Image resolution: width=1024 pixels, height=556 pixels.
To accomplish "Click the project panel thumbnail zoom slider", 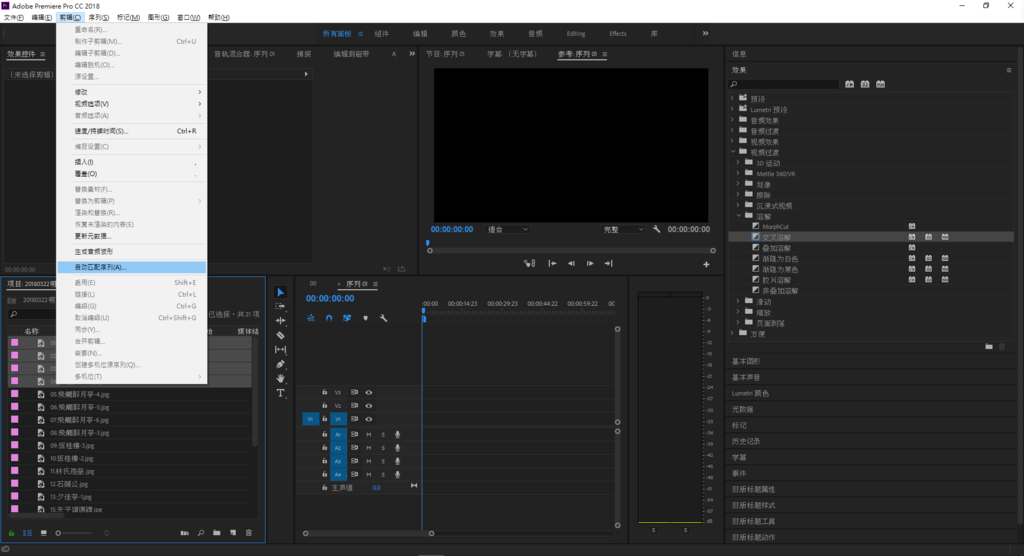I will click(x=74, y=533).
